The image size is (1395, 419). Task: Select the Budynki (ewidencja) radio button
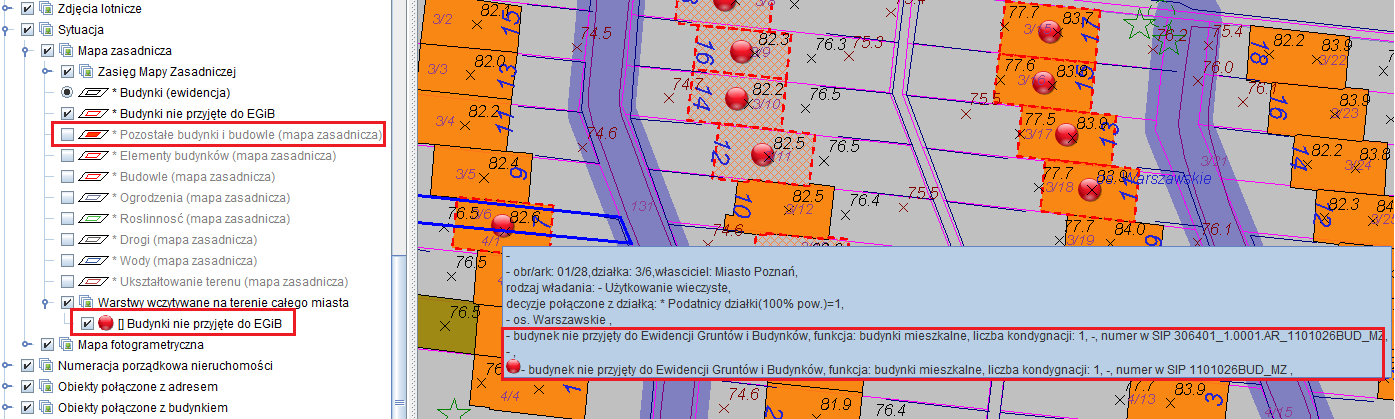(x=67, y=92)
